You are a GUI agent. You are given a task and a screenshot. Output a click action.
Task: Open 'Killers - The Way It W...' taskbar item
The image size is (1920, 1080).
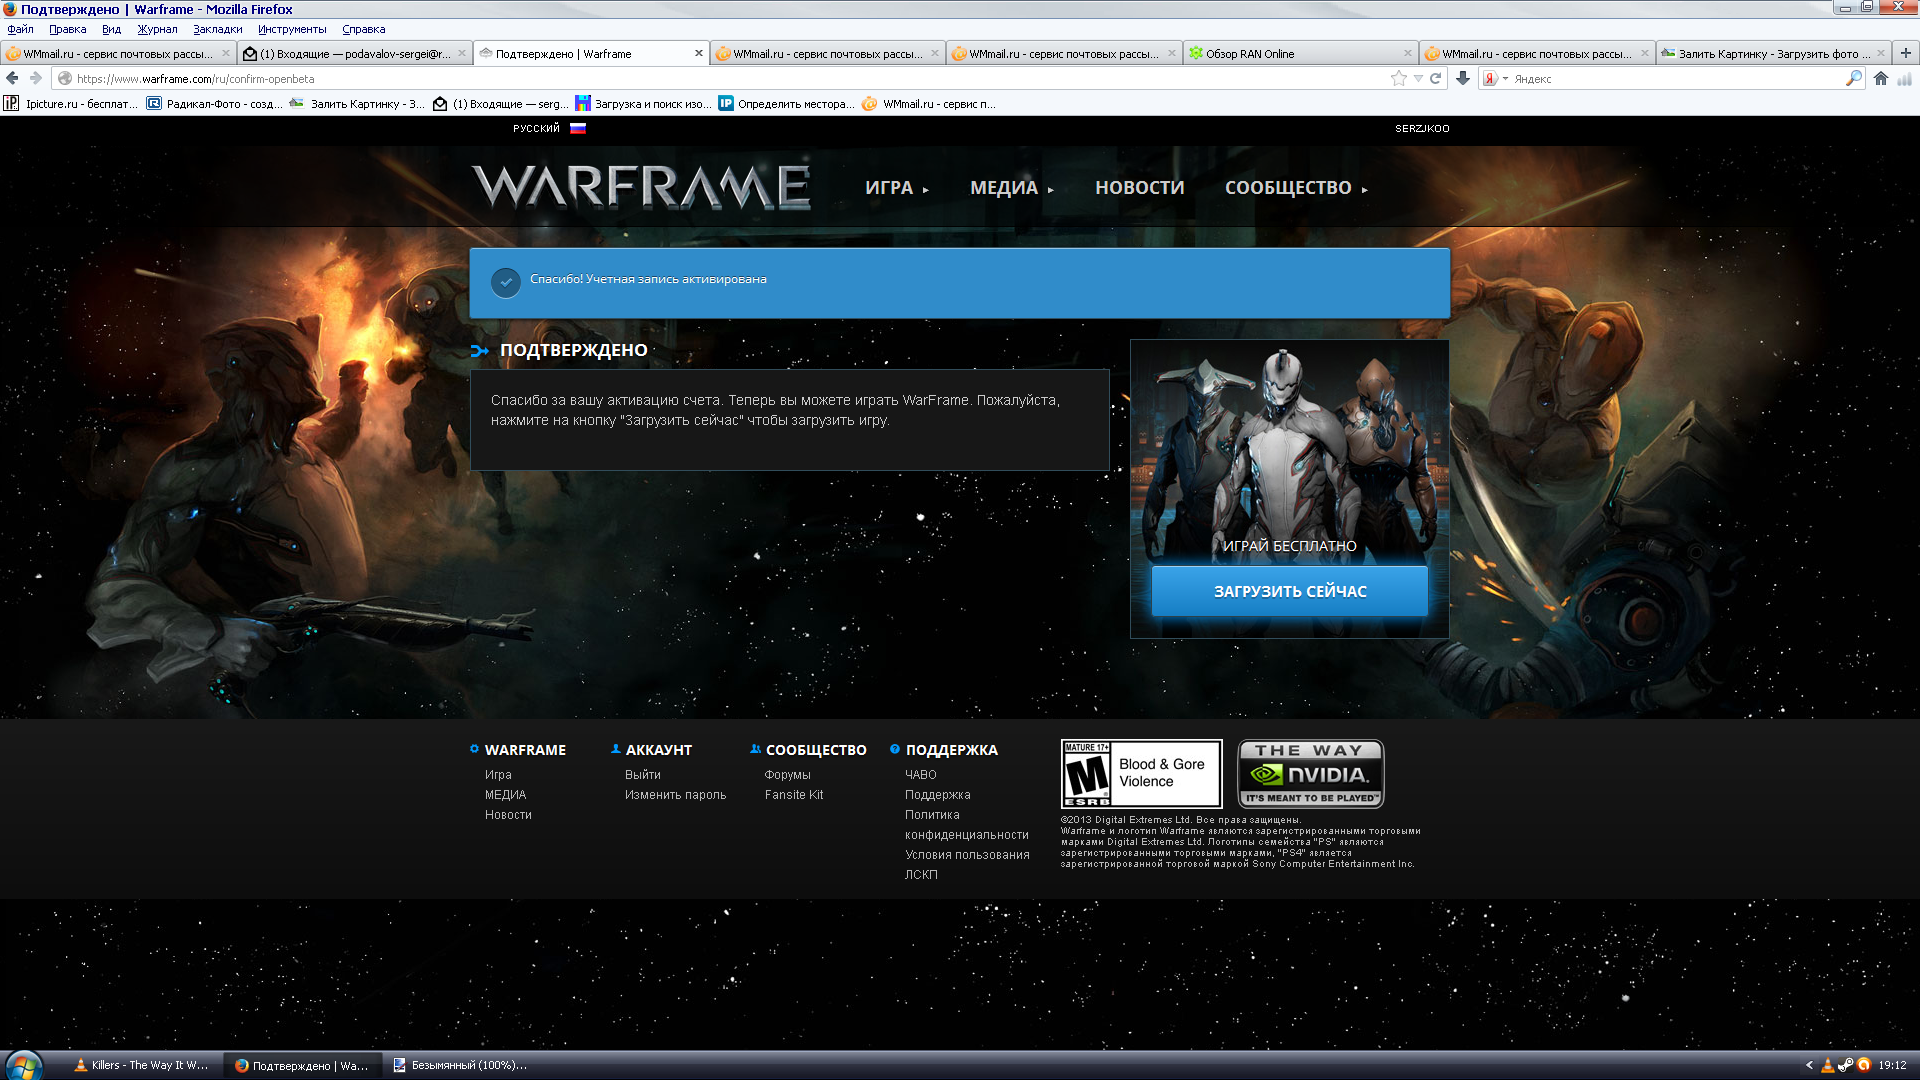click(141, 1065)
